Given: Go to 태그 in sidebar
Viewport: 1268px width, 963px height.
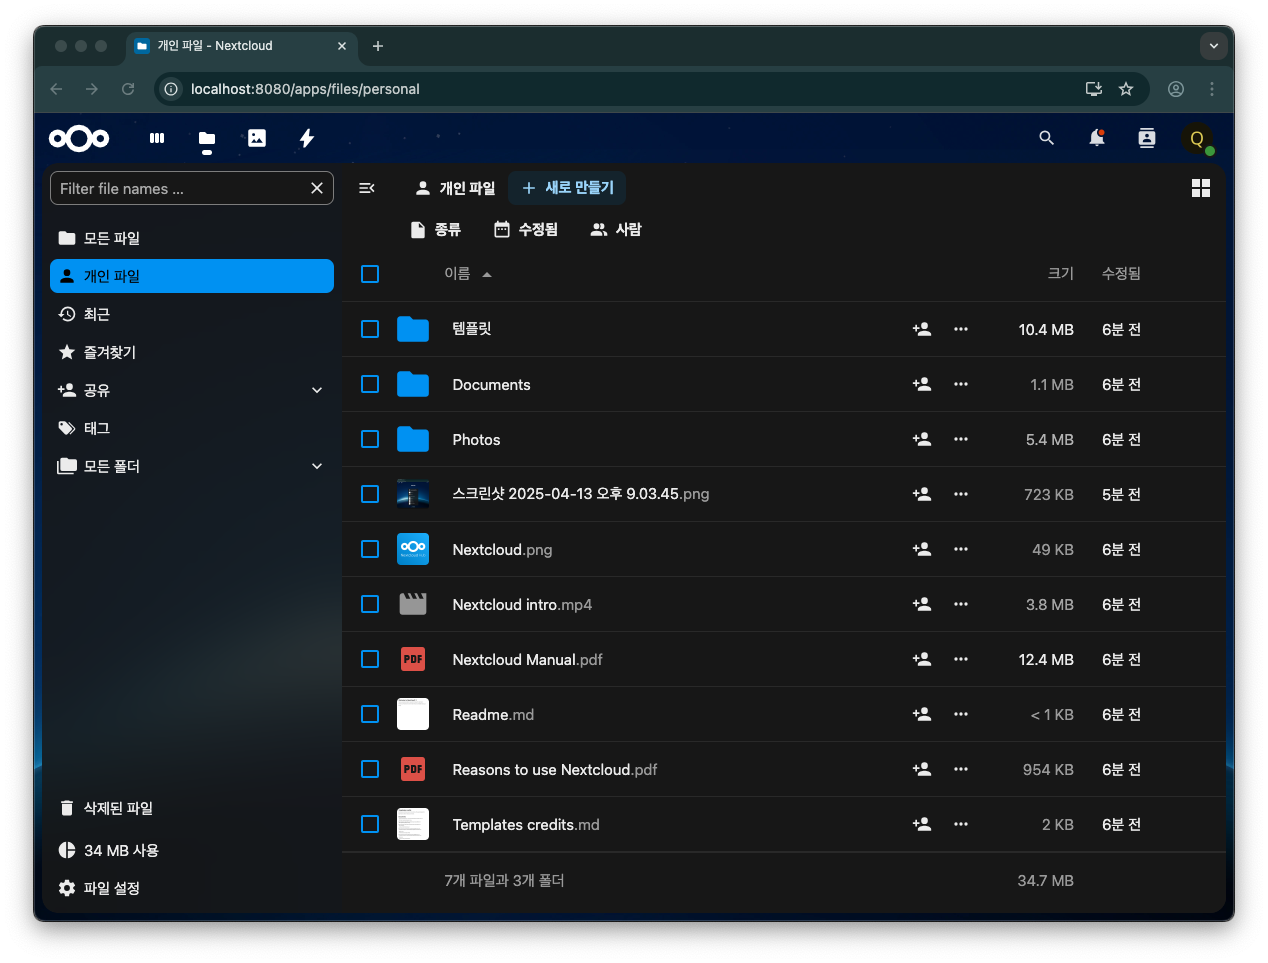Looking at the screenshot, I should tap(192, 428).
